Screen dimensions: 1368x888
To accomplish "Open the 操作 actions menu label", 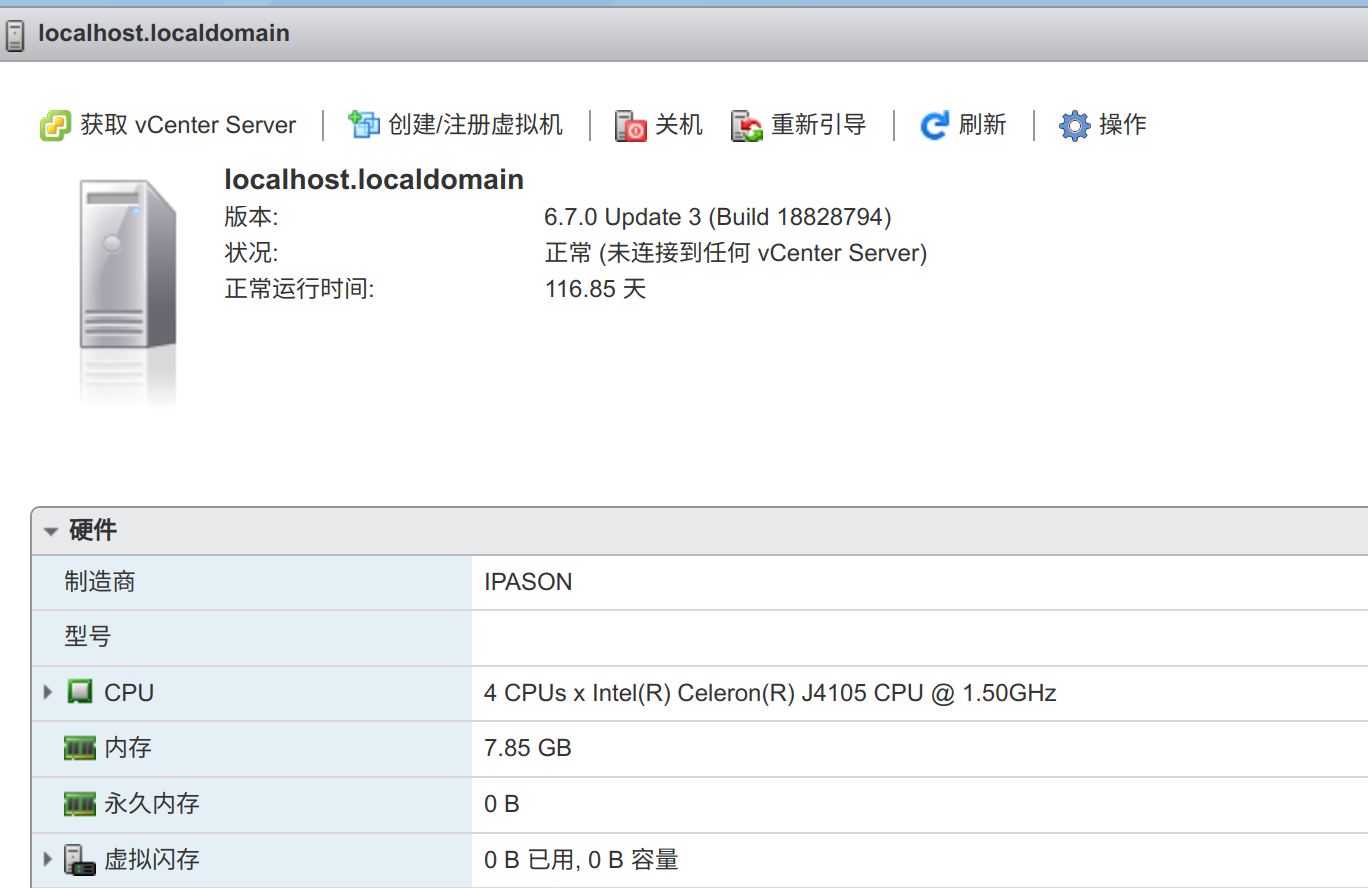I will (x=1122, y=125).
